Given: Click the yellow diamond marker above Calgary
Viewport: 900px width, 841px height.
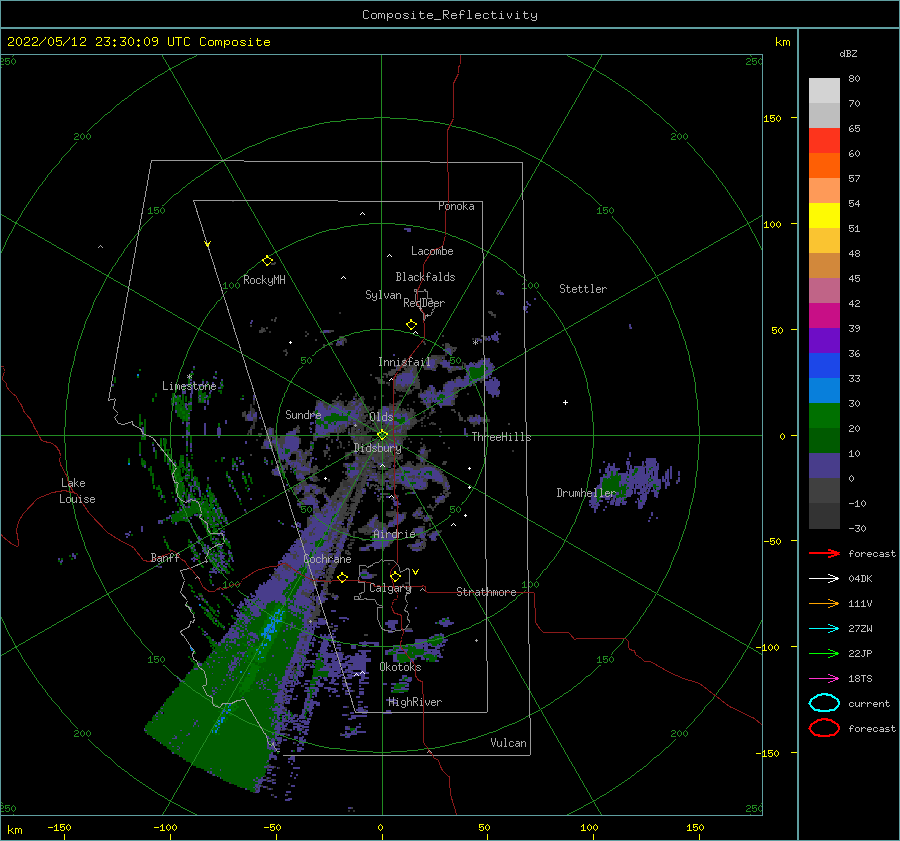Looking at the screenshot, I should pos(395,576).
